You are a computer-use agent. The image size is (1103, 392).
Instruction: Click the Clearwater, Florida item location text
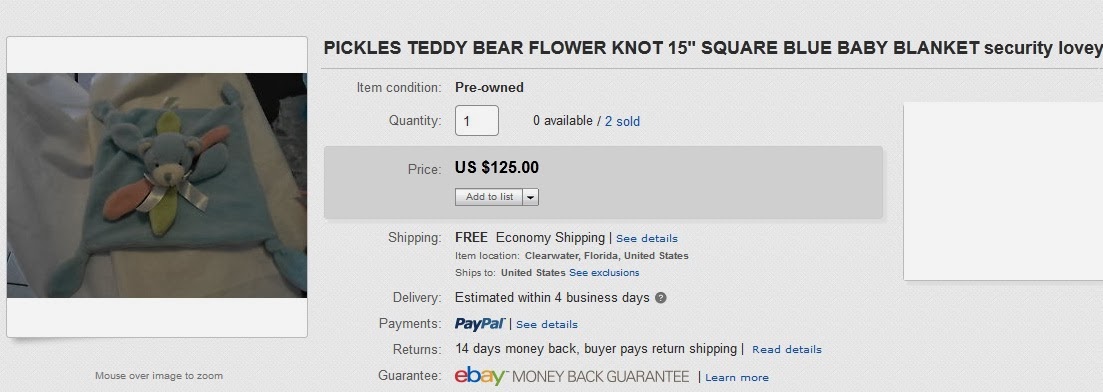(606, 255)
